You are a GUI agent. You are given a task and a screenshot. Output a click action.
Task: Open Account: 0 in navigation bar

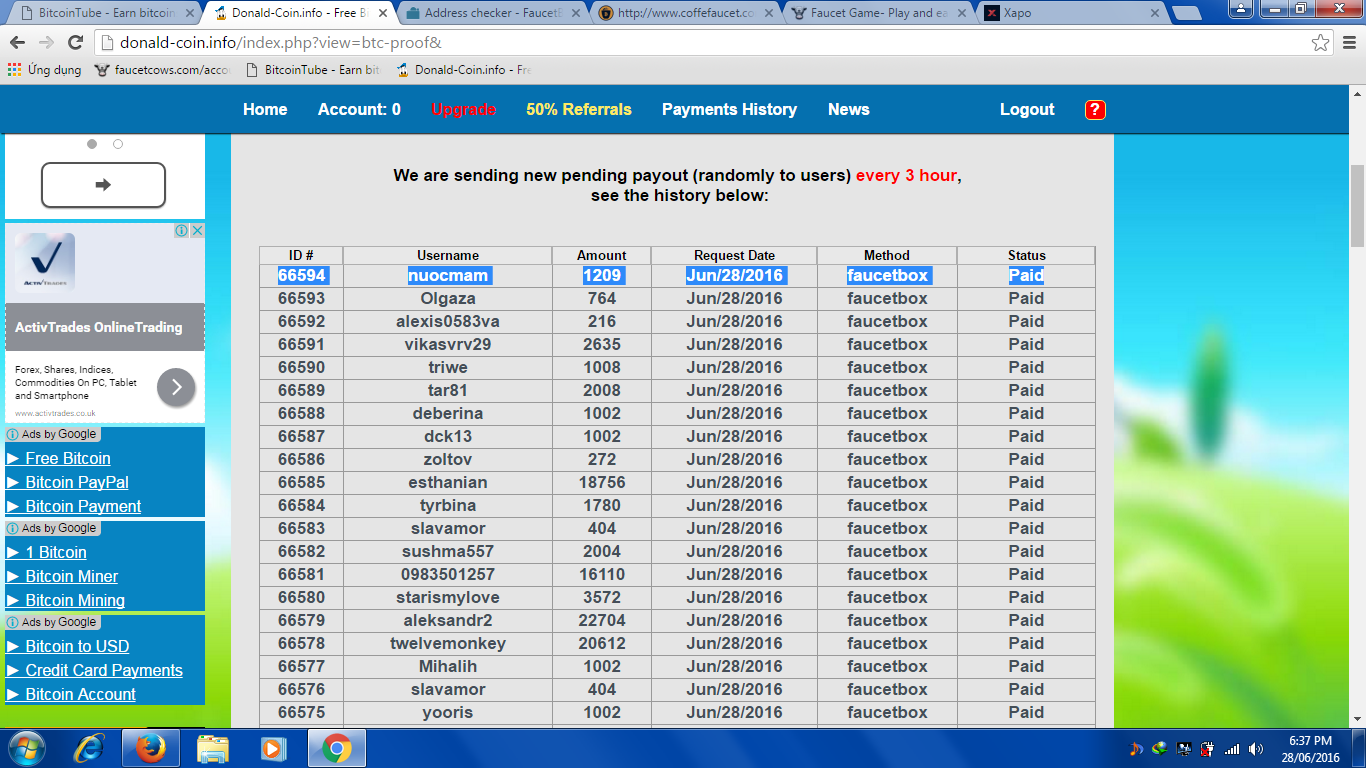click(x=359, y=110)
